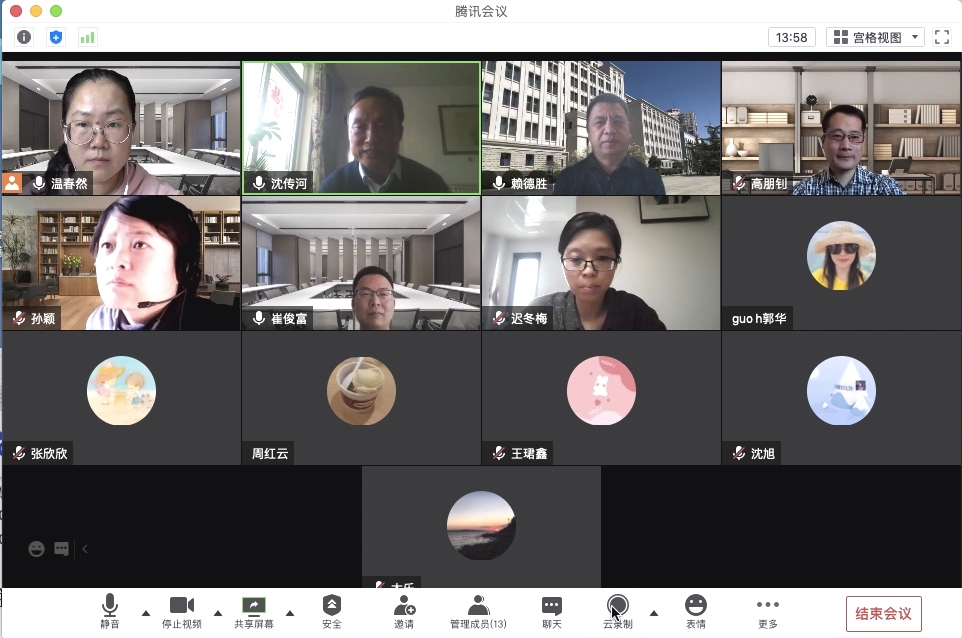Toggle 云录制 cloud recording

[x=618, y=611]
